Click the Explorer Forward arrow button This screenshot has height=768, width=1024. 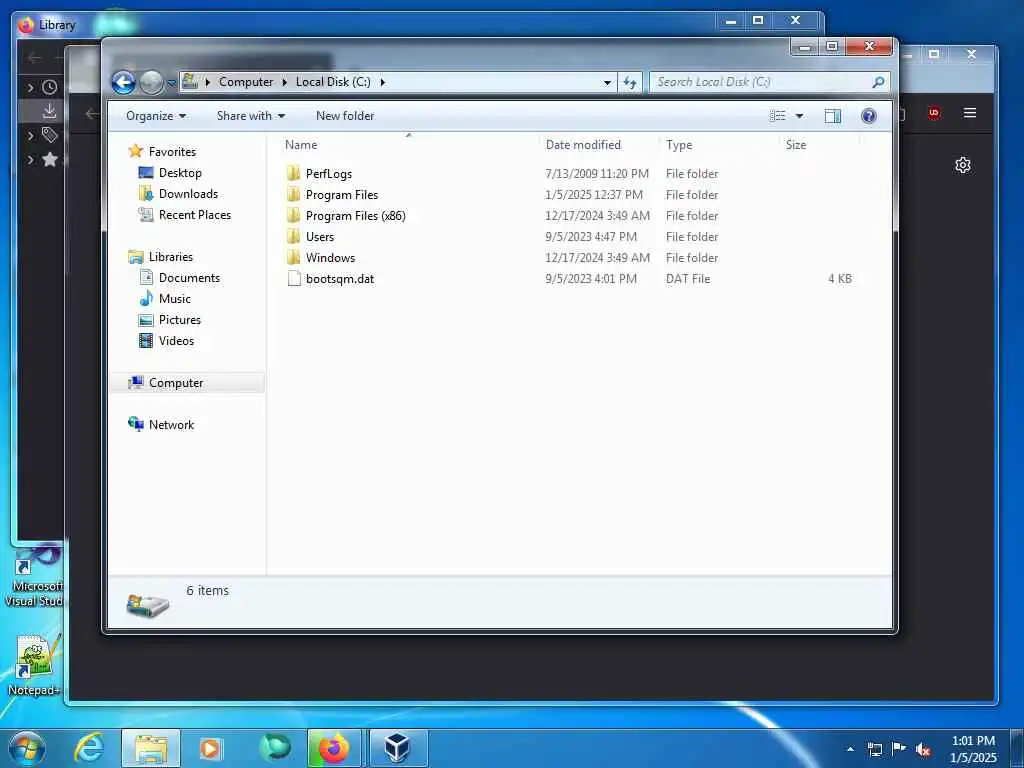(152, 82)
